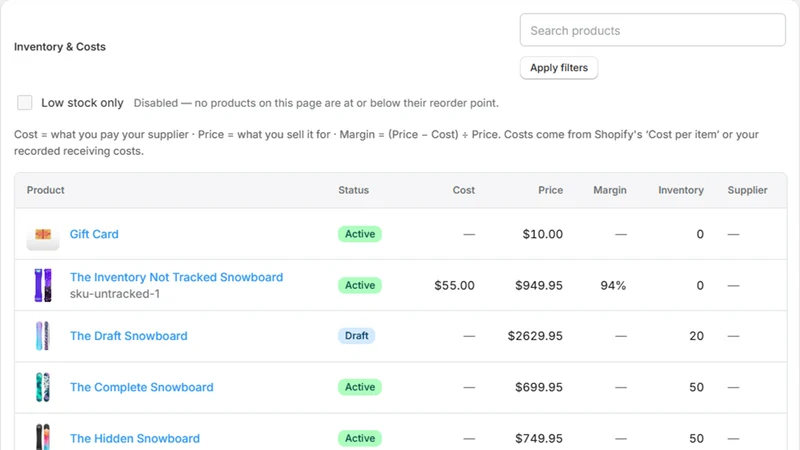The image size is (800, 450).
Task: Click the Gift Card thumbnail image
Action: [43, 236]
